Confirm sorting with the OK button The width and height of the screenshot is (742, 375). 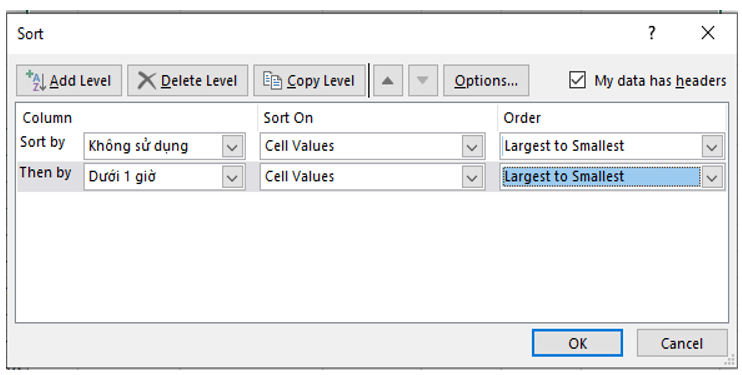coord(577,343)
